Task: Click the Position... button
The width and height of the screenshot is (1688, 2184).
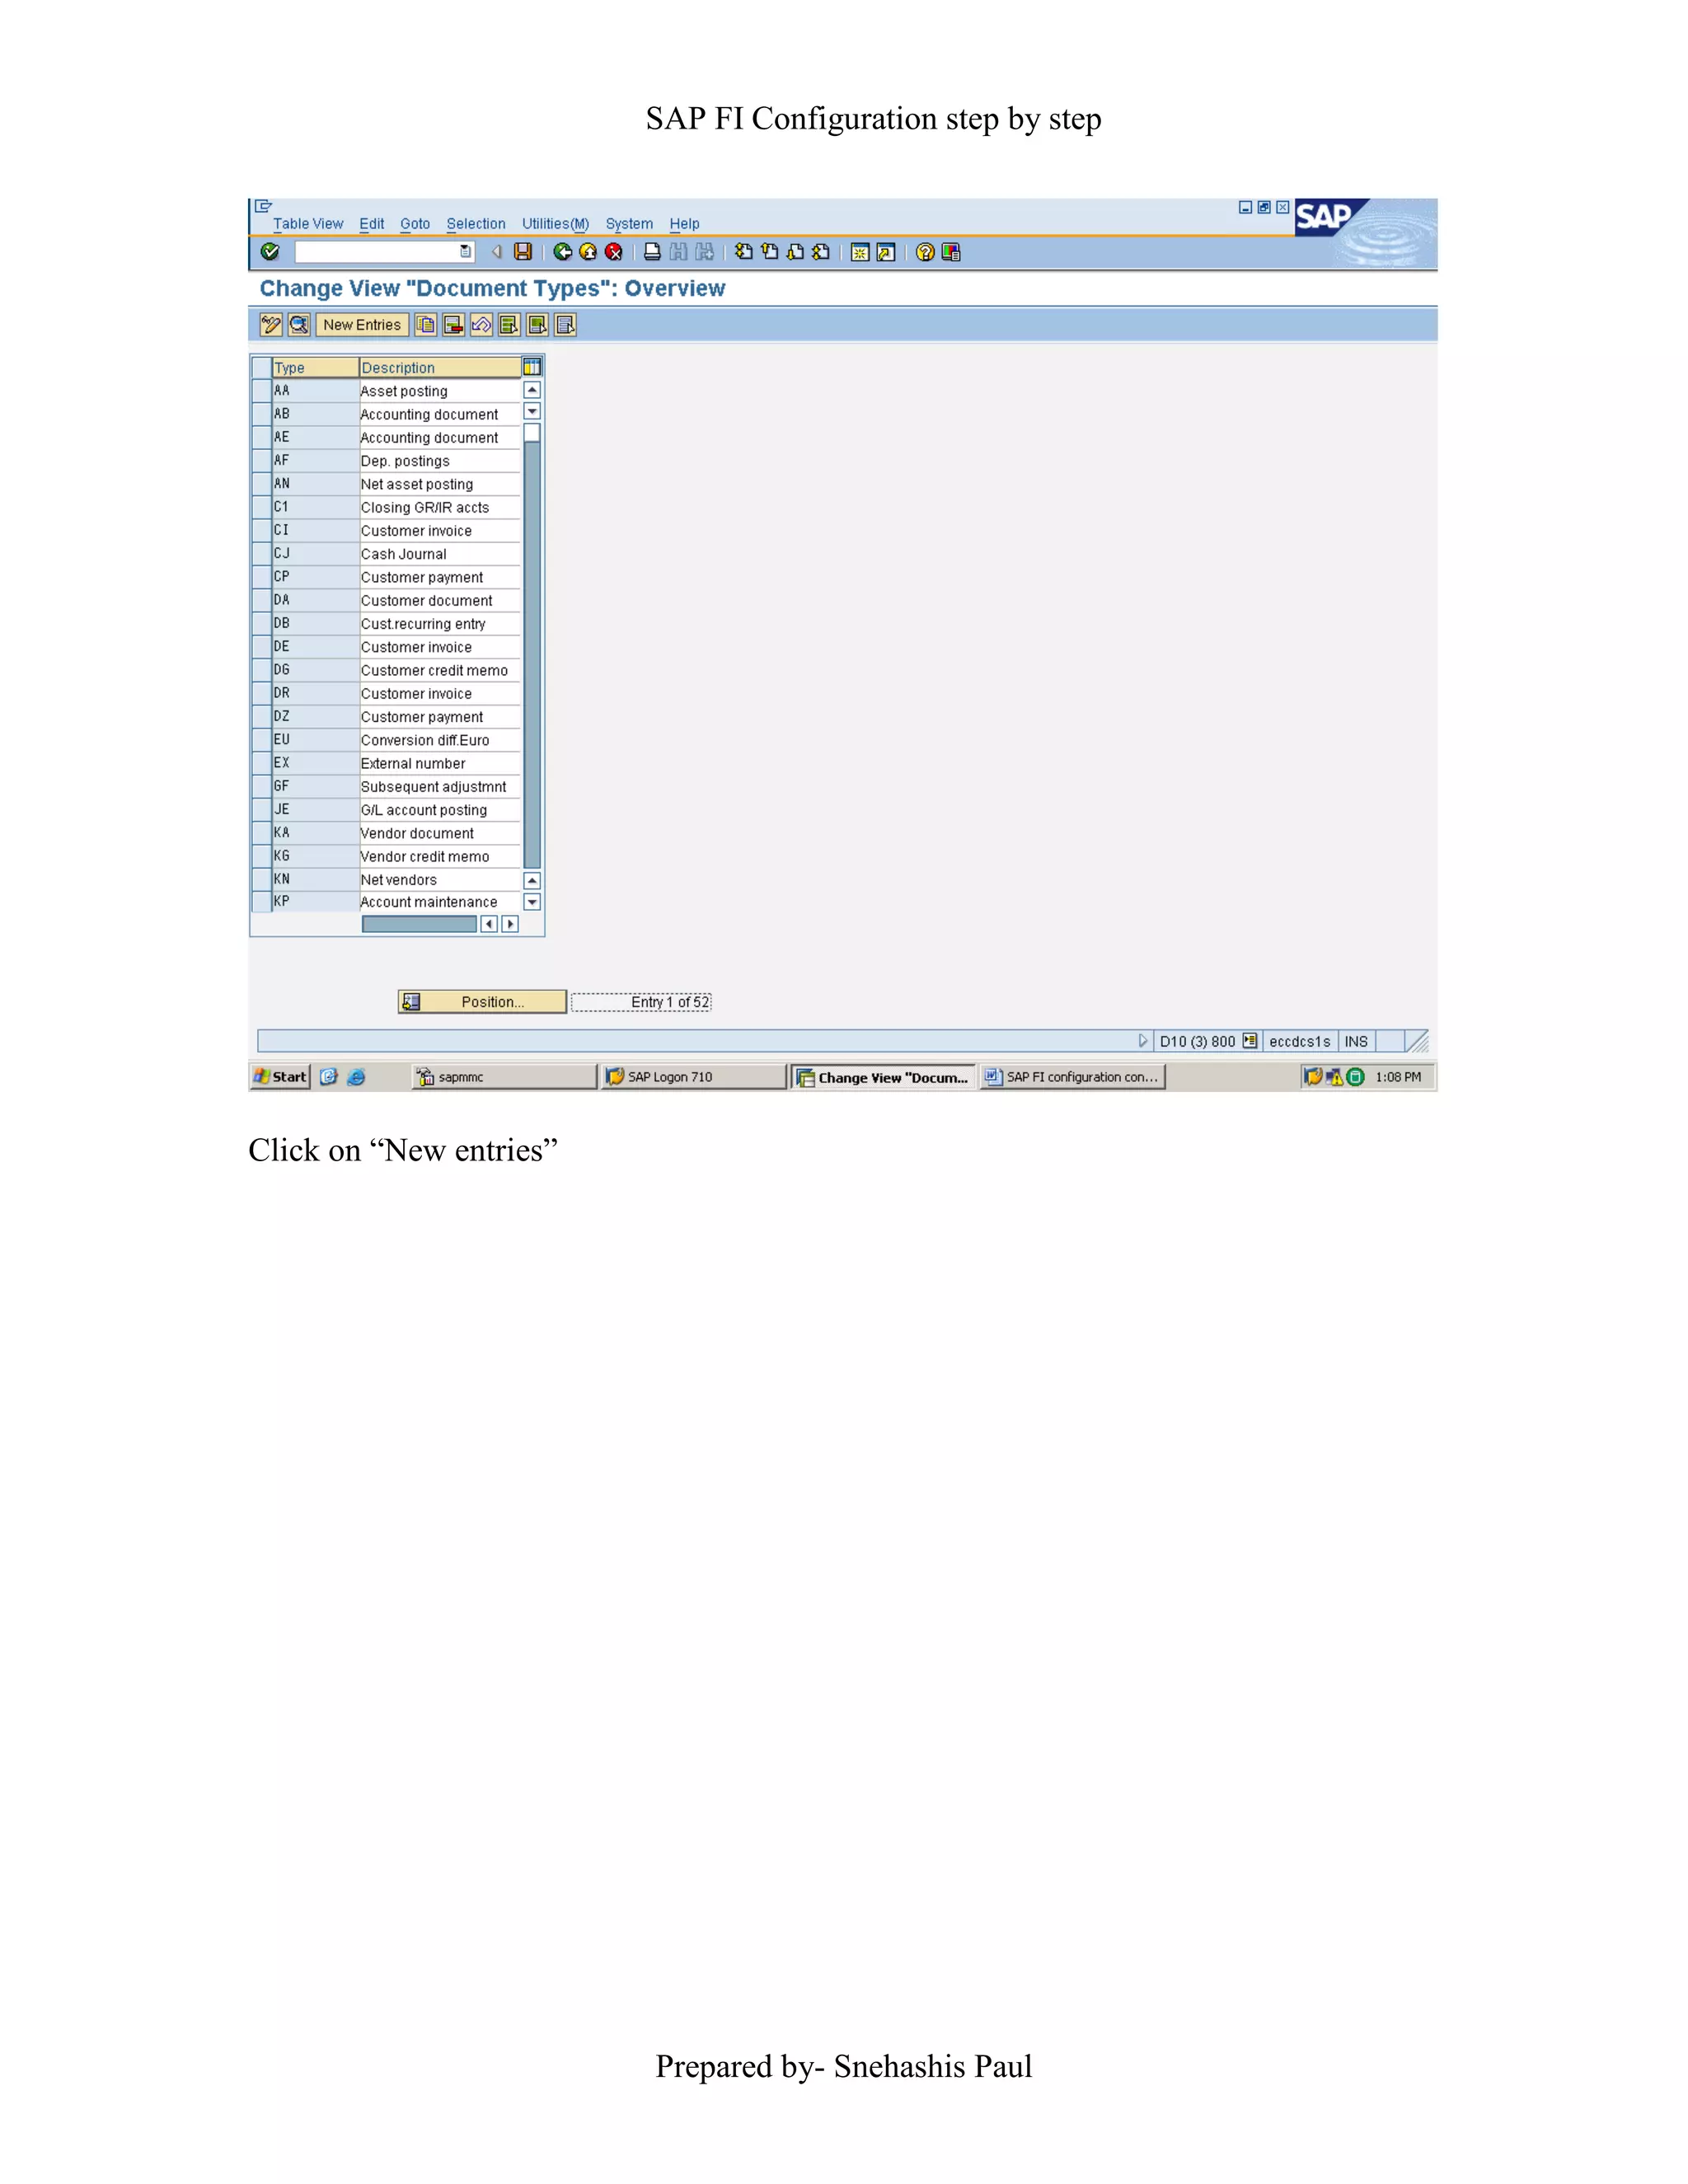Action: 483,1002
